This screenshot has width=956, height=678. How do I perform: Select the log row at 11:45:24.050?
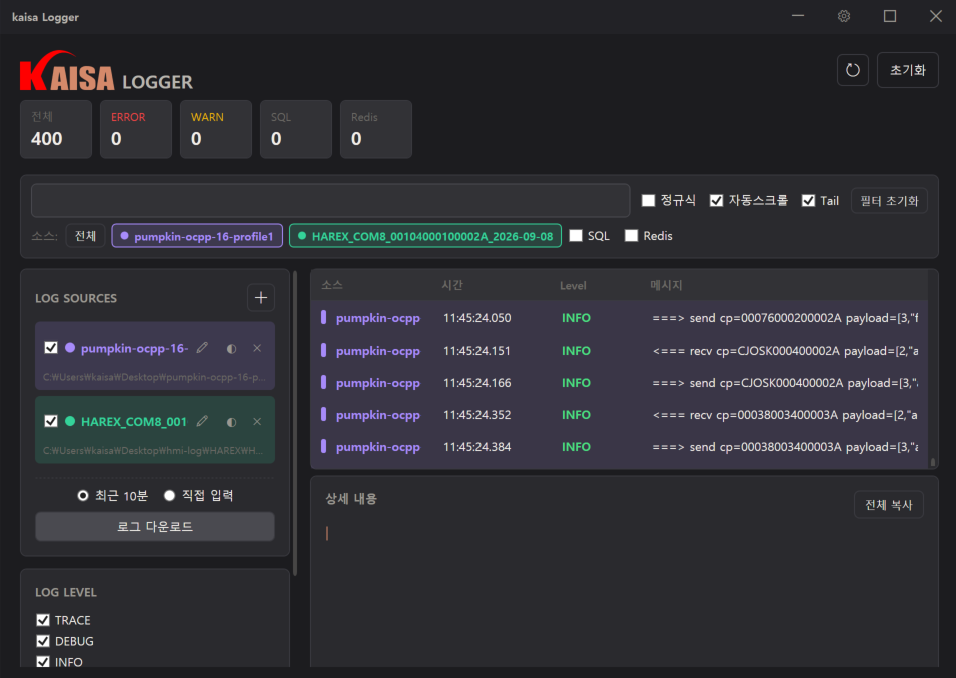click(x=619, y=318)
